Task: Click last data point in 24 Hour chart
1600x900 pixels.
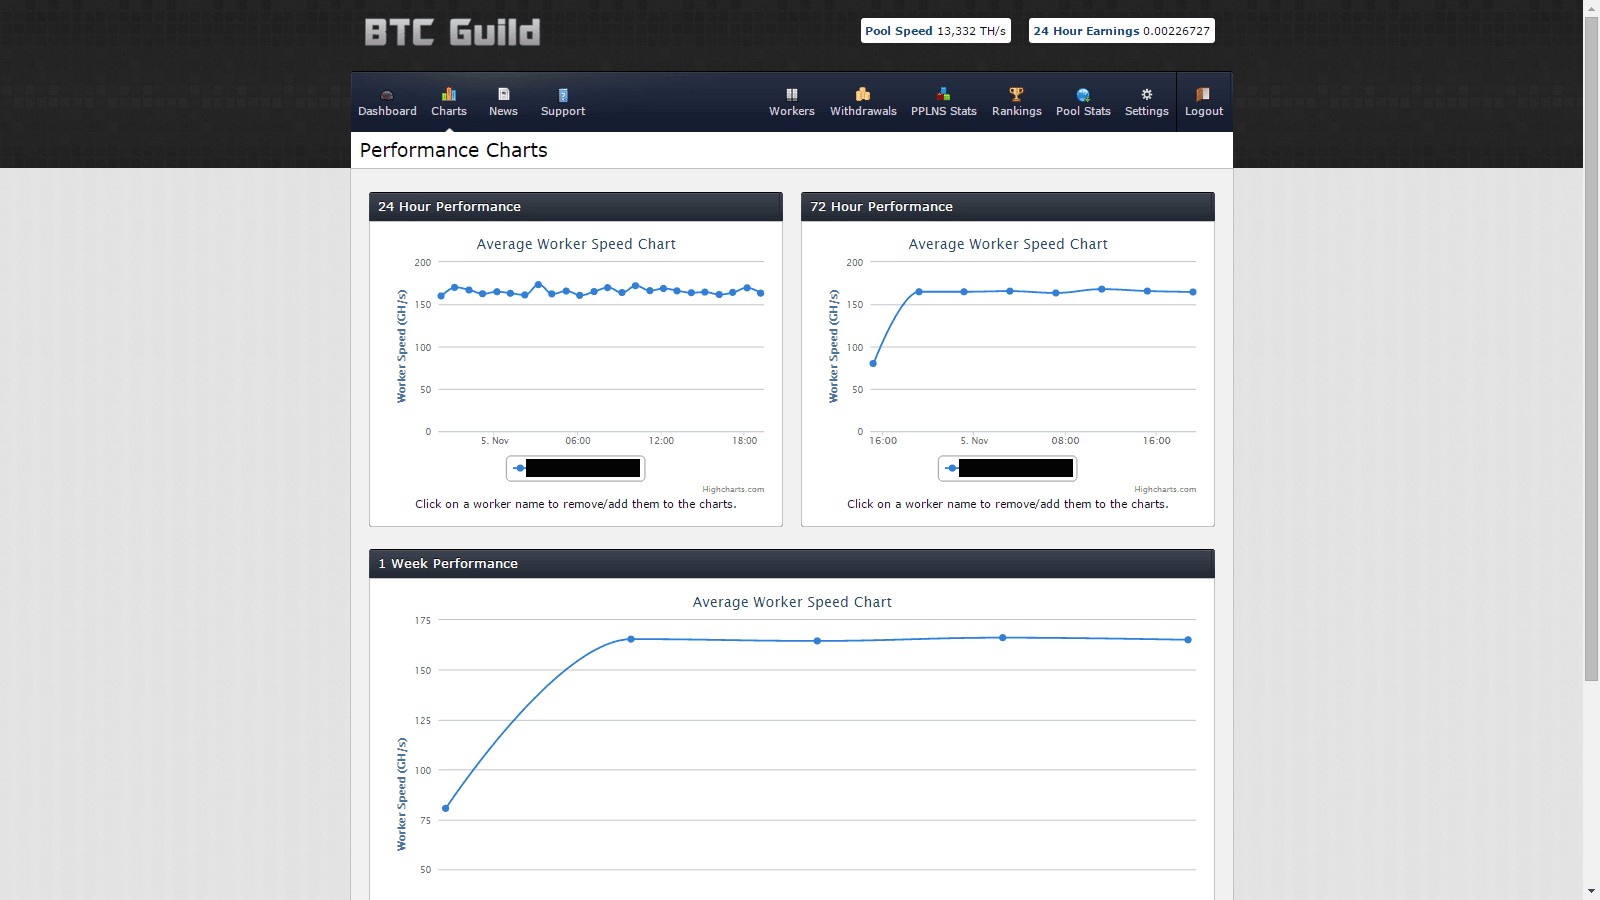Action: [x=761, y=293]
